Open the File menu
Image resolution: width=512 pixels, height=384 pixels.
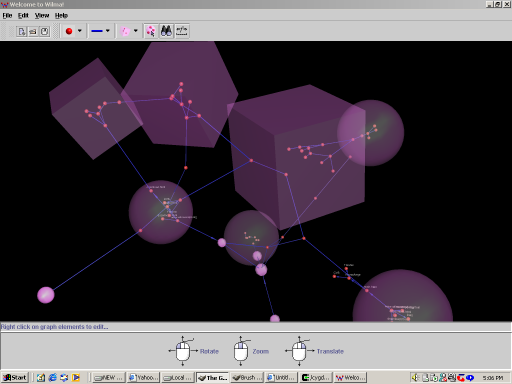pos(7,15)
